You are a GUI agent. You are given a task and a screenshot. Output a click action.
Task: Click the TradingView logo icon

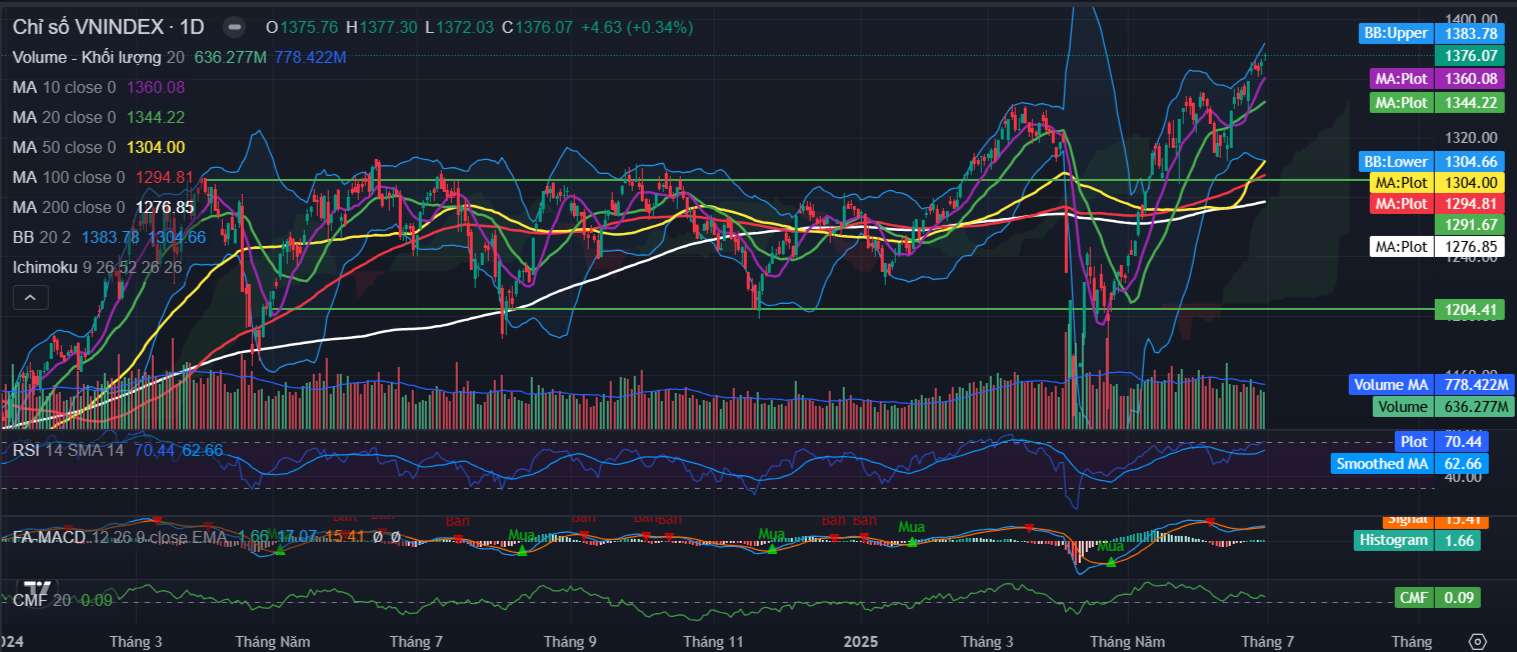click(38, 588)
